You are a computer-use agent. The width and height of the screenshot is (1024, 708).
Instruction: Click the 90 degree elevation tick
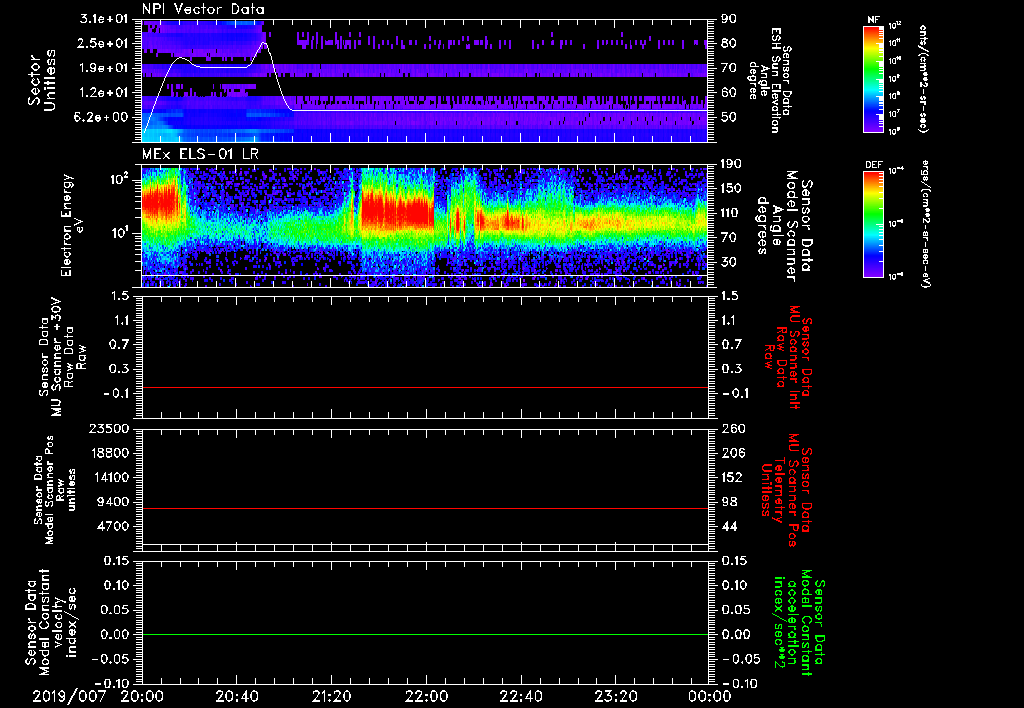pos(728,19)
